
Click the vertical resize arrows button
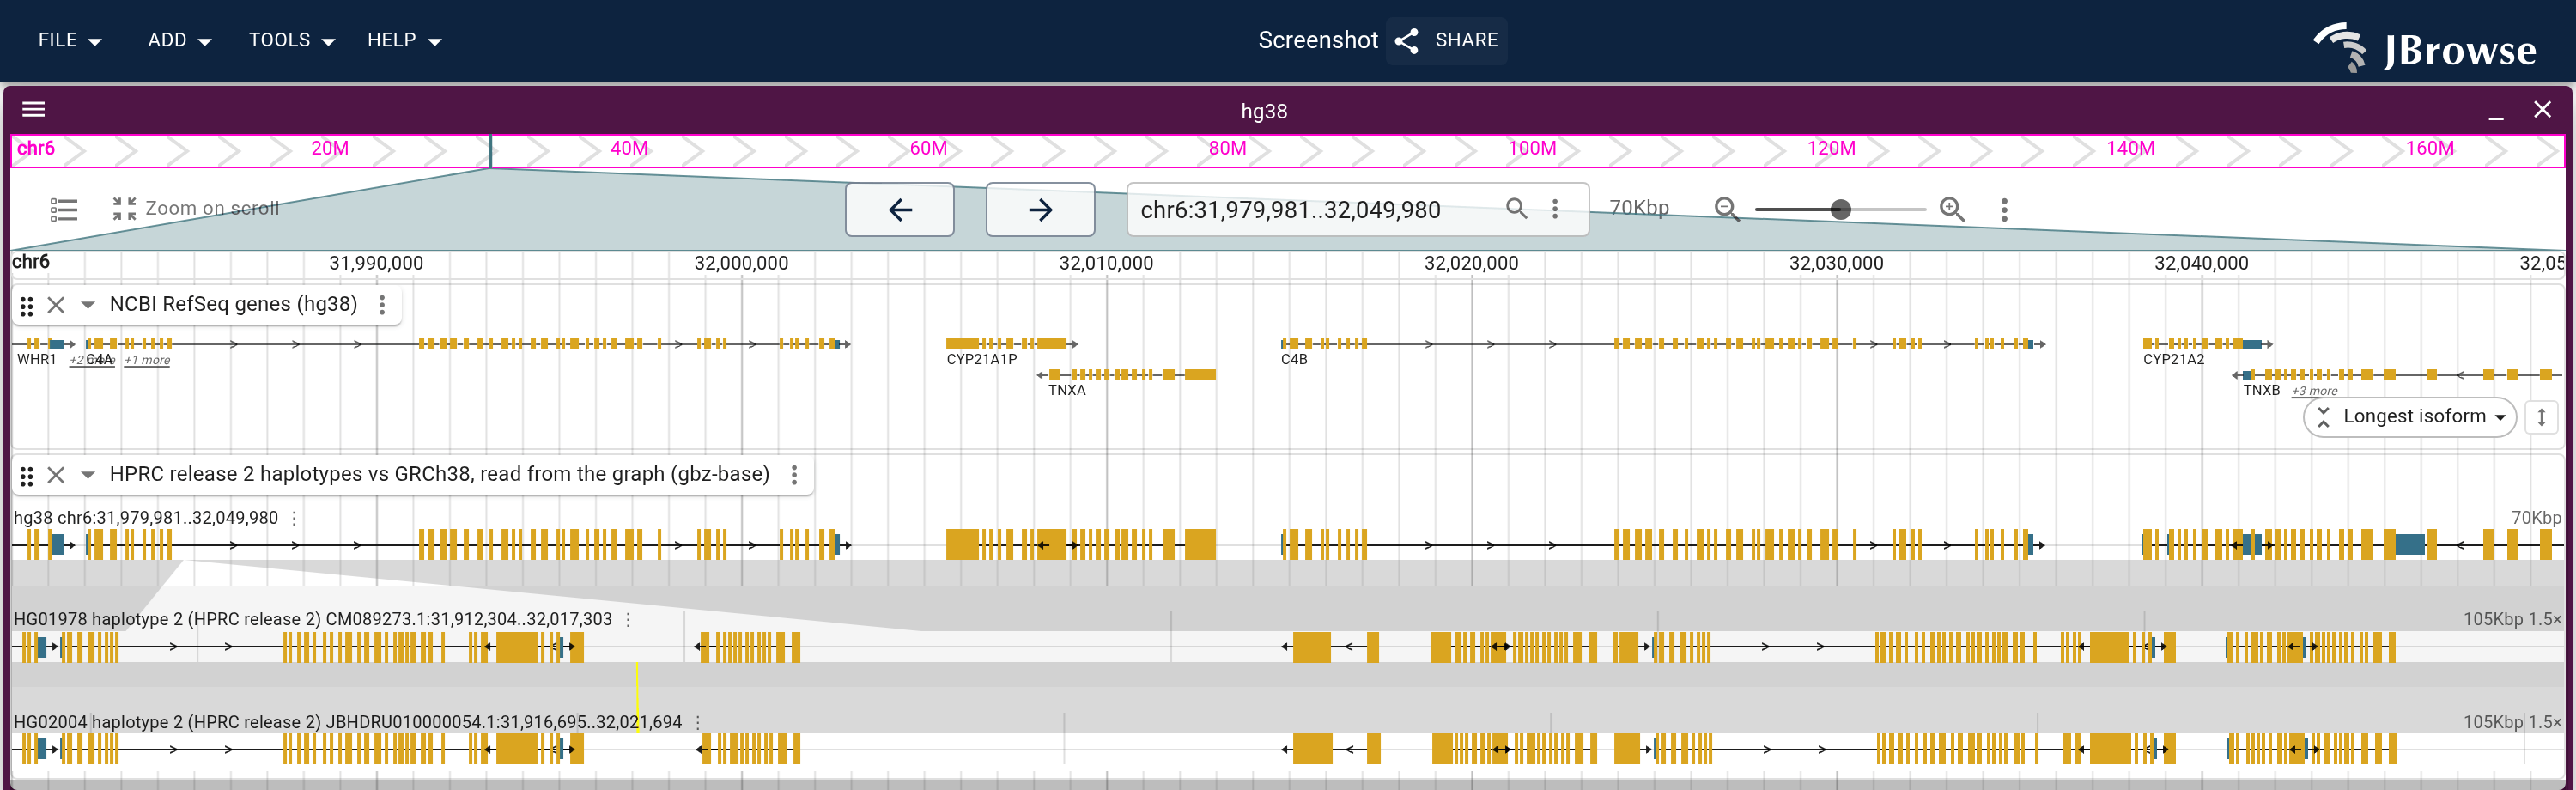coord(2541,417)
